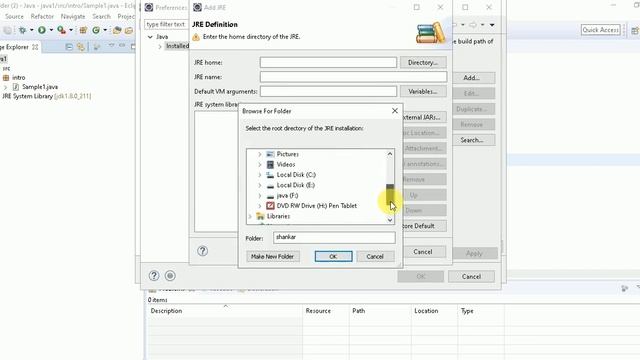640x360 pixels.
Task: Open the Search menu
Action: (x=101, y=16)
